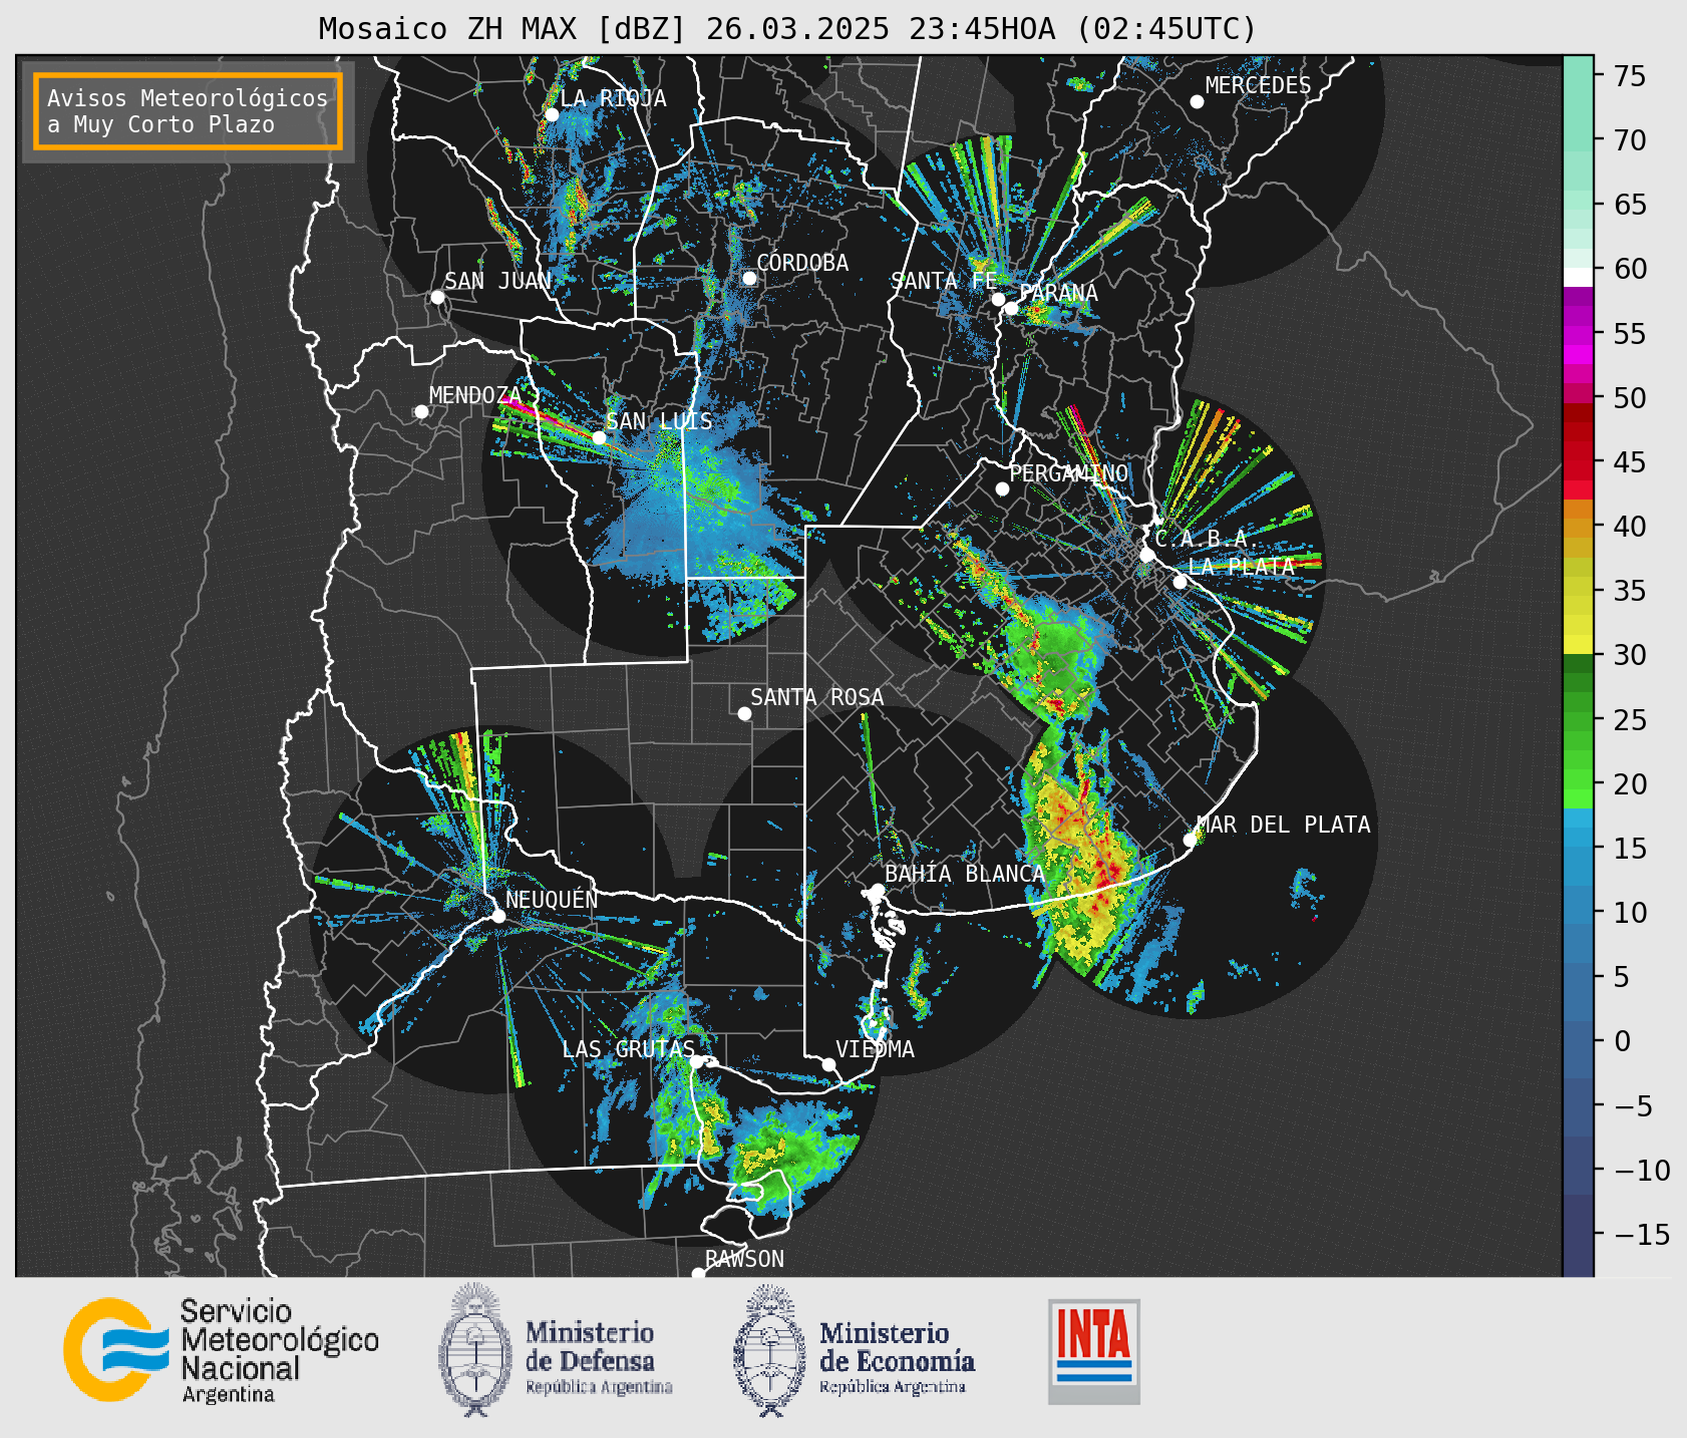
Task: Click the La Rioja city marker dot
Action: [552, 115]
